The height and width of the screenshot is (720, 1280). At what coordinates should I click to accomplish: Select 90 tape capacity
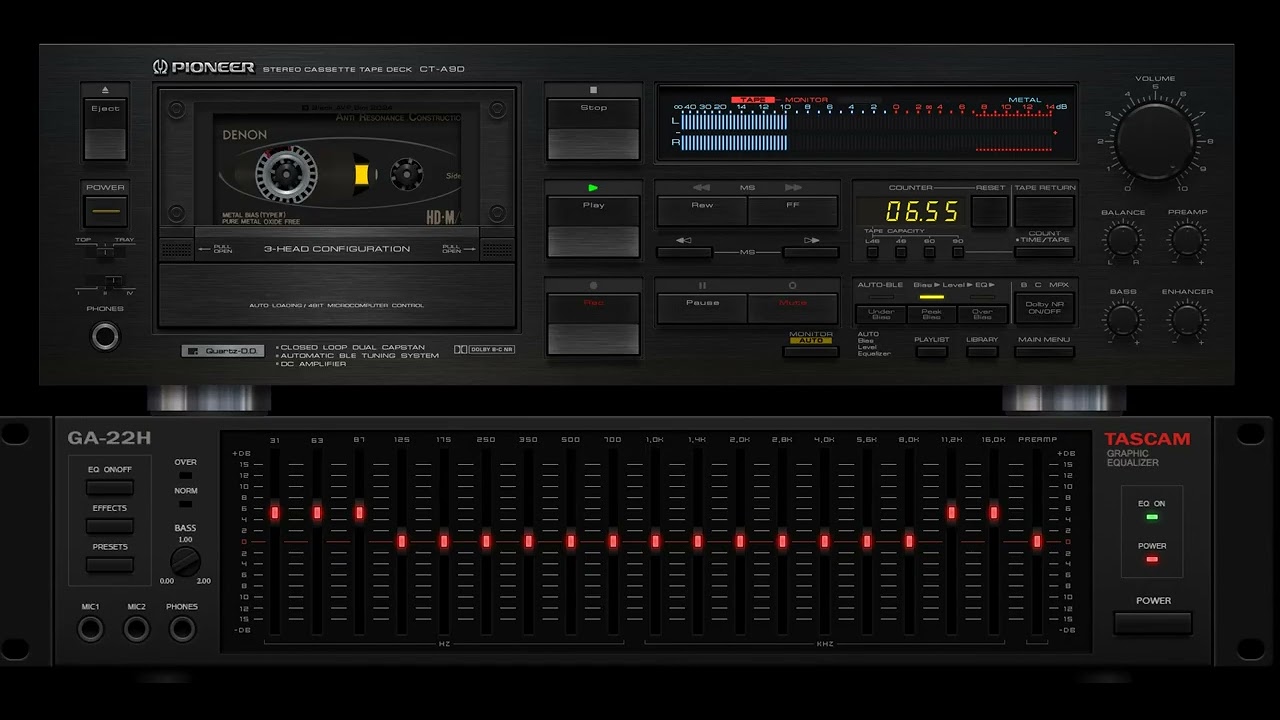pos(958,252)
